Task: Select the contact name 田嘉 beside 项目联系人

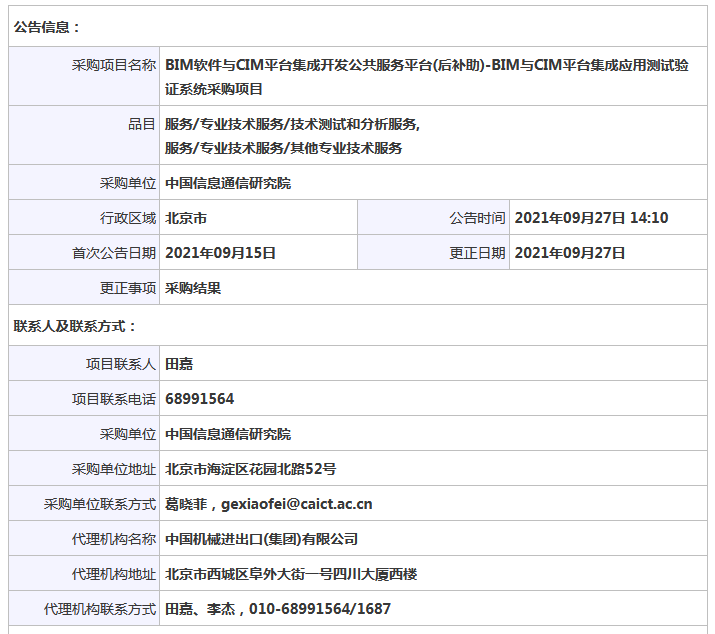Action: point(179,364)
